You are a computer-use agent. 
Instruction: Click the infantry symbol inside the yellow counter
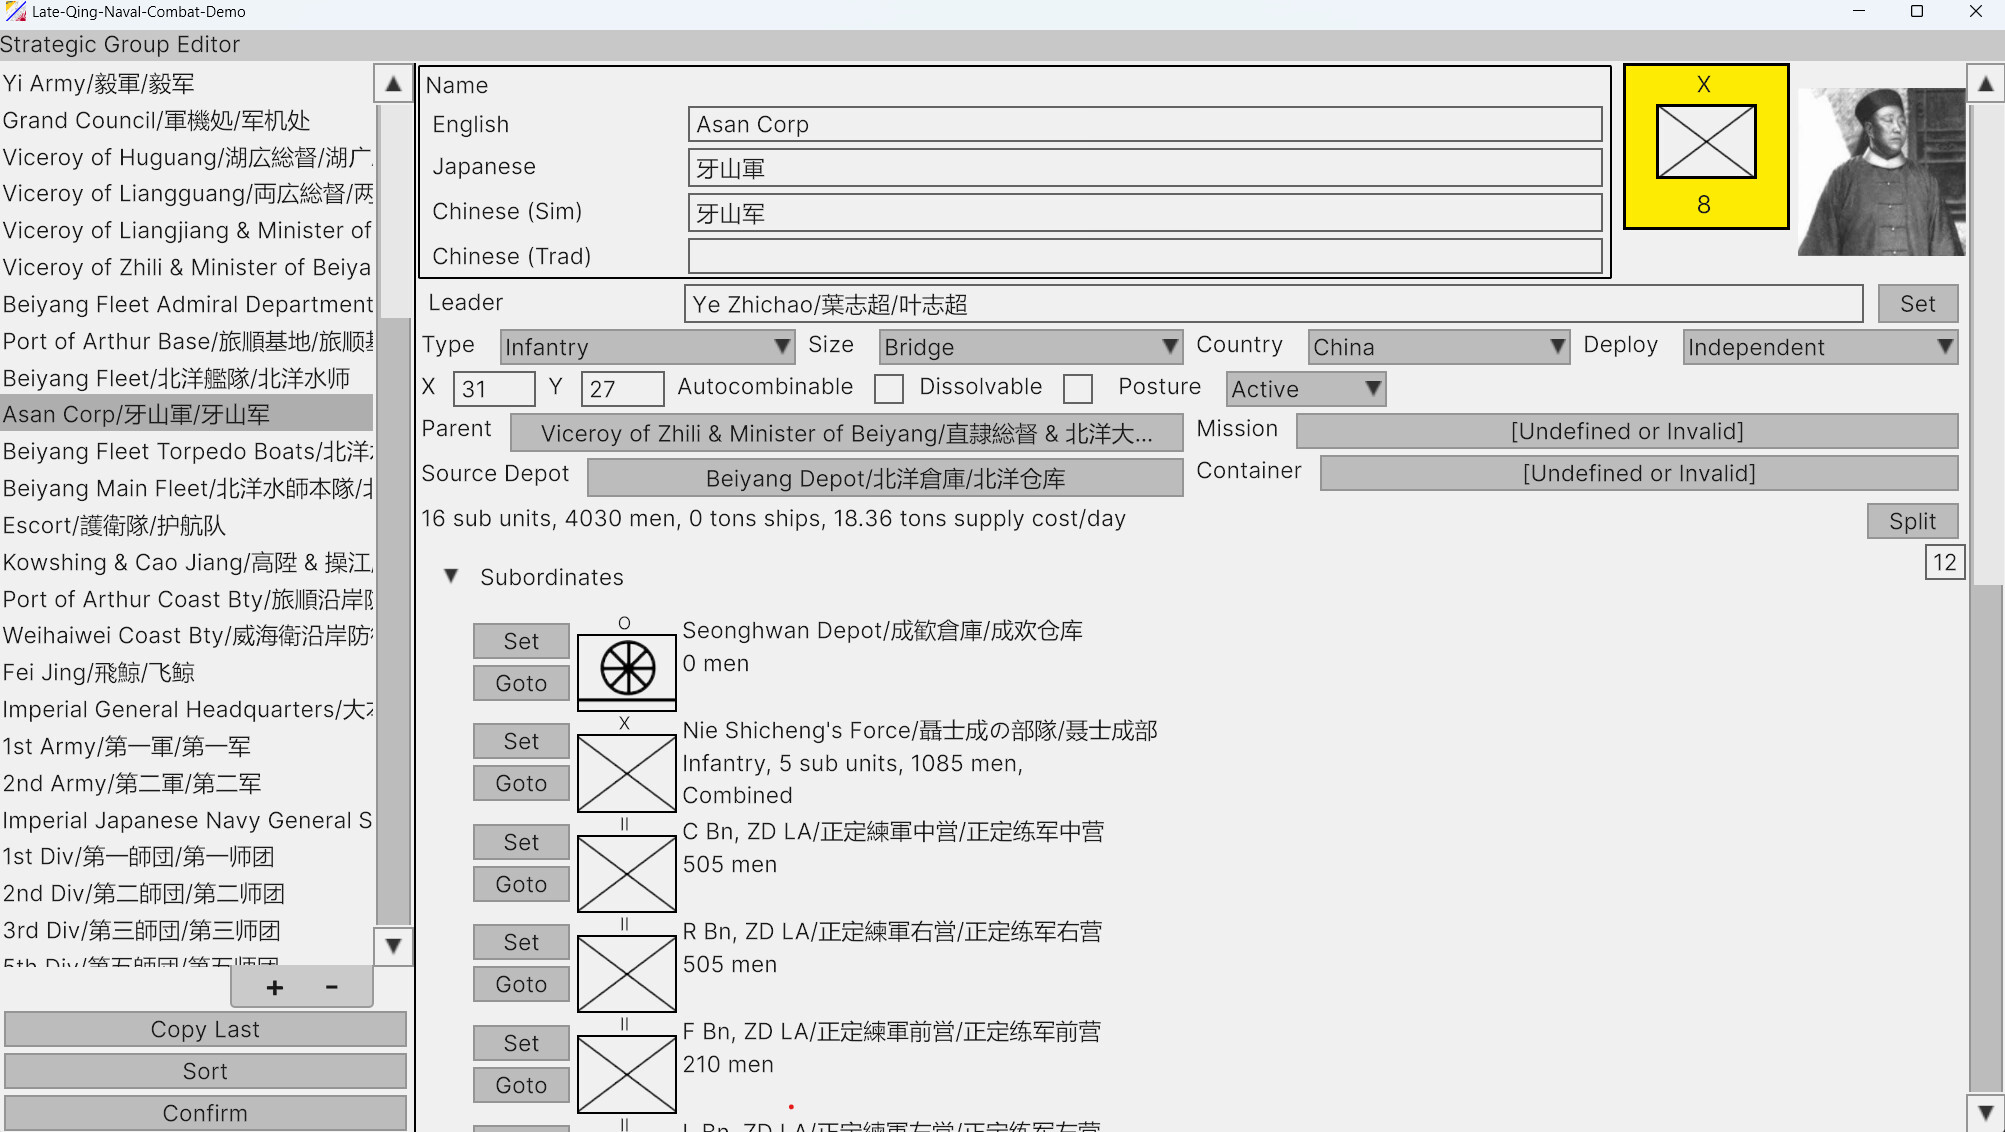[x=1705, y=142]
